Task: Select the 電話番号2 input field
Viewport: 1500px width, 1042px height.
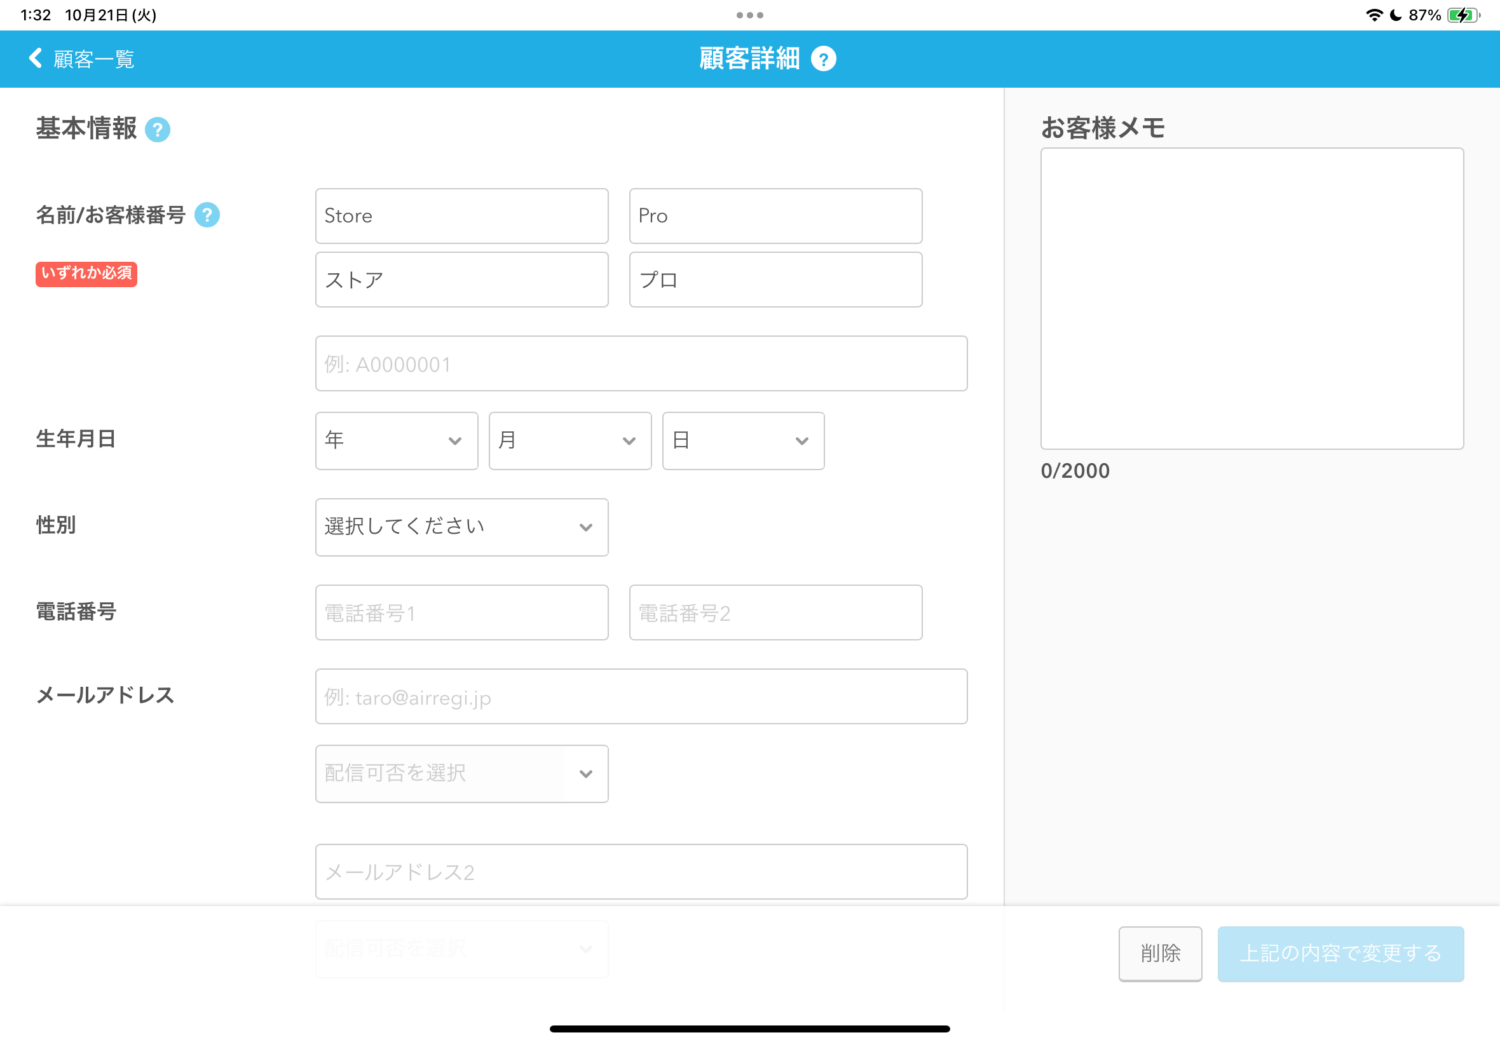Action: tap(775, 613)
